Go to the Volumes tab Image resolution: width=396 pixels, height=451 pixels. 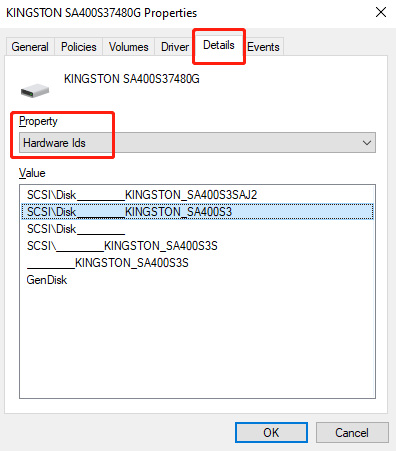click(x=128, y=47)
